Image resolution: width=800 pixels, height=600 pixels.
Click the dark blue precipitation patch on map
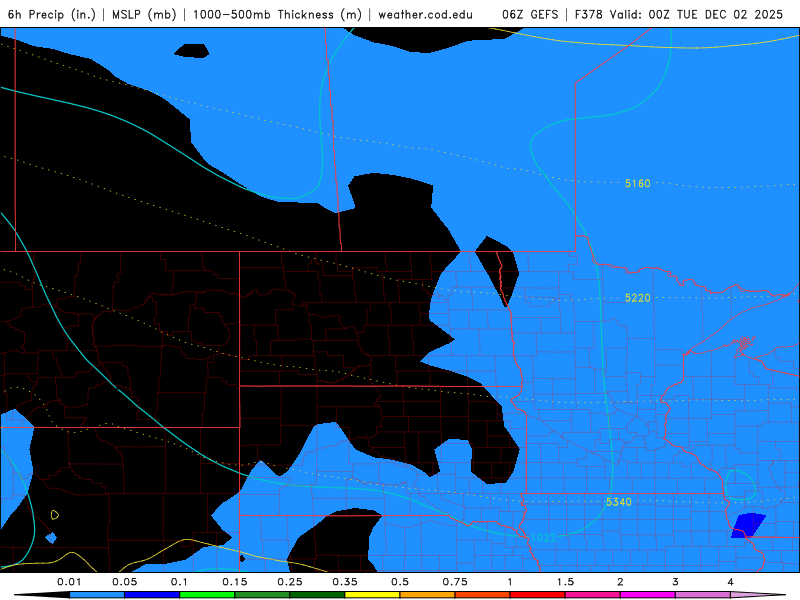pyautogui.click(x=748, y=526)
